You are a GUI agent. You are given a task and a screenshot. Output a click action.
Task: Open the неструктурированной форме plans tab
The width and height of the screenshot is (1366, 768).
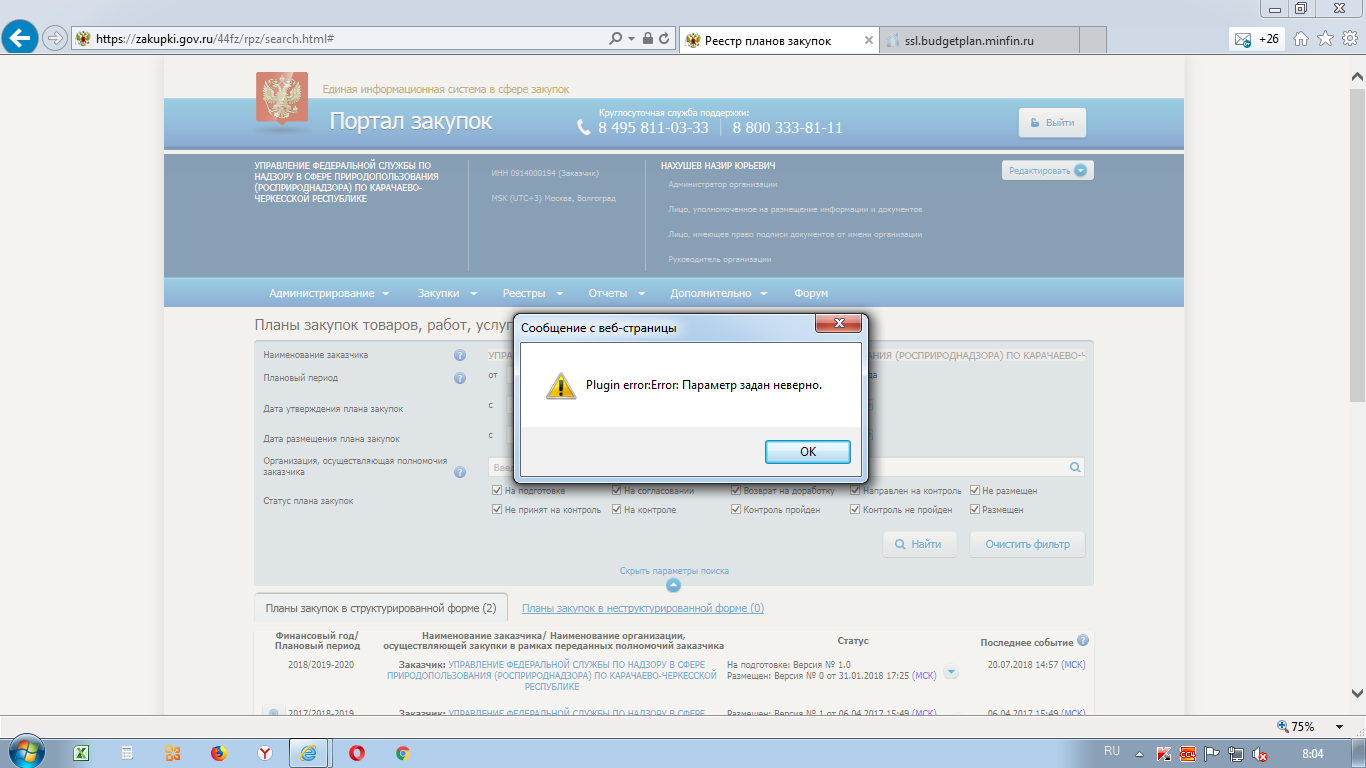click(642, 608)
